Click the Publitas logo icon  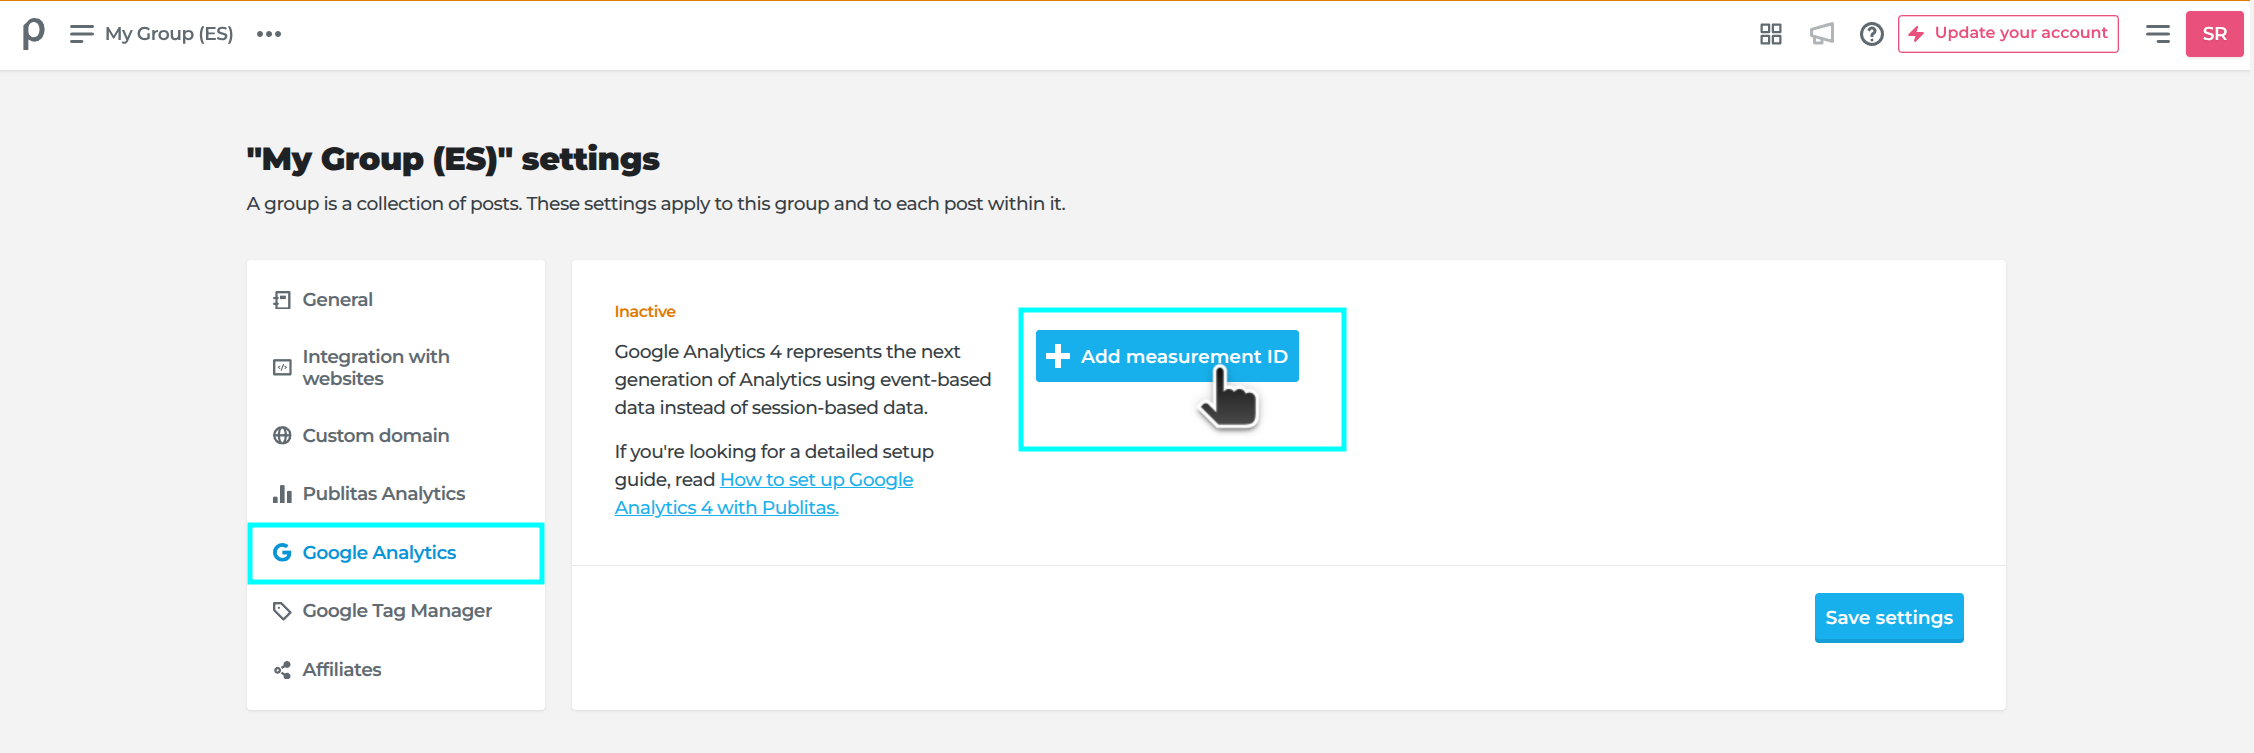pos(33,34)
